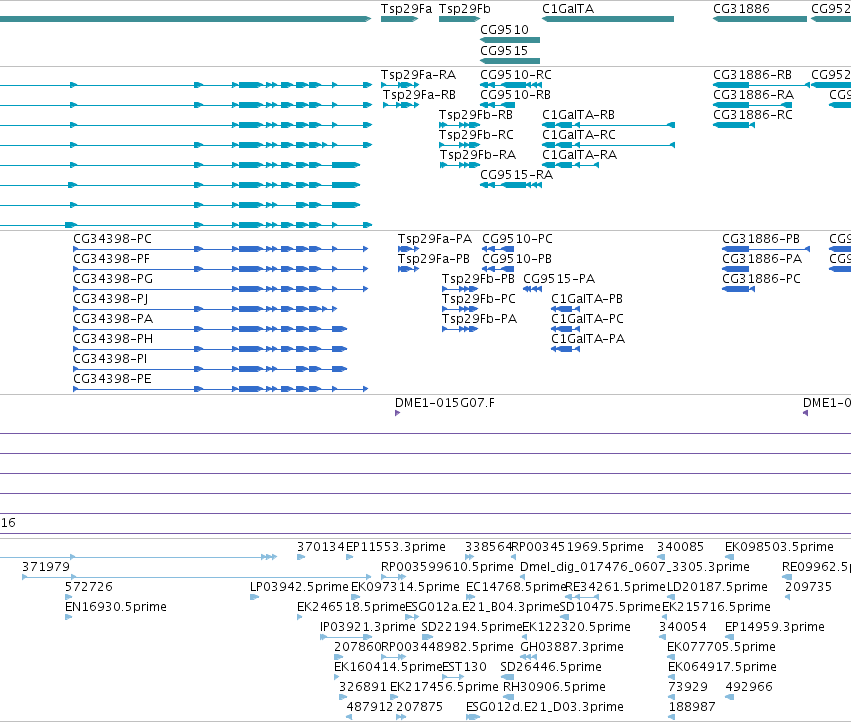Image resolution: width=851 pixels, height=722 pixels.
Task: Select transcript Tsp29Fa-RB label
Action: (x=419, y=95)
